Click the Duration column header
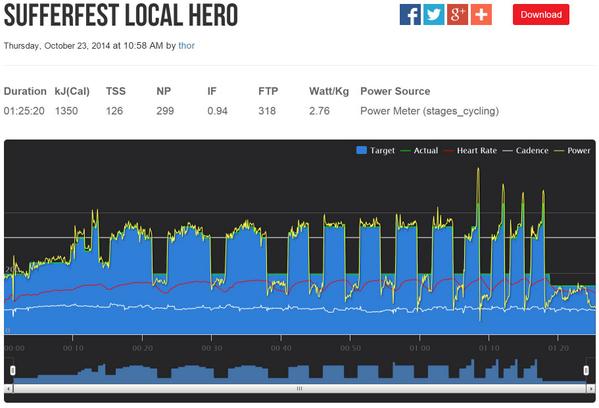This screenshot has width=599, height=408. 25,91
